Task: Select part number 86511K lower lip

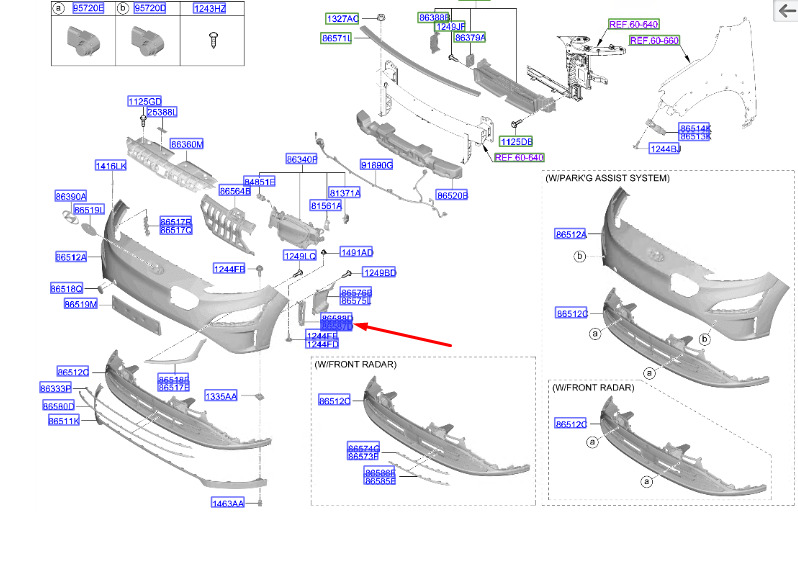Action: 64,421
